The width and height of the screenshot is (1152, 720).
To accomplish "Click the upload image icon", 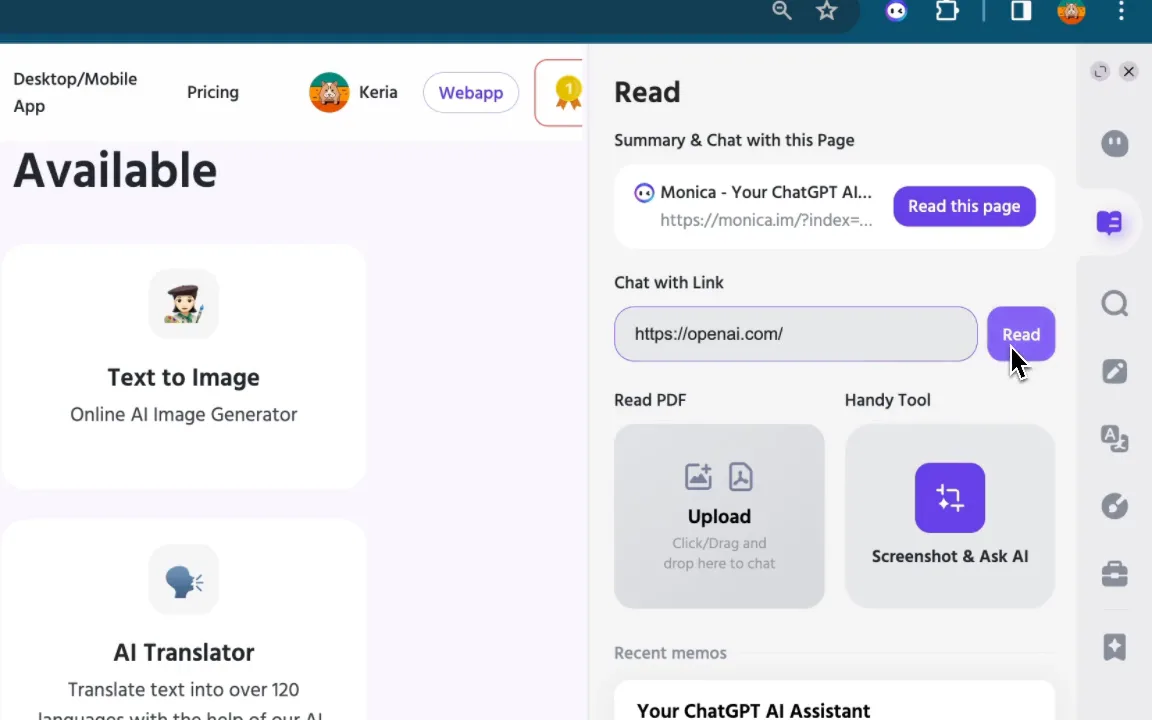I will click(698, 477).
